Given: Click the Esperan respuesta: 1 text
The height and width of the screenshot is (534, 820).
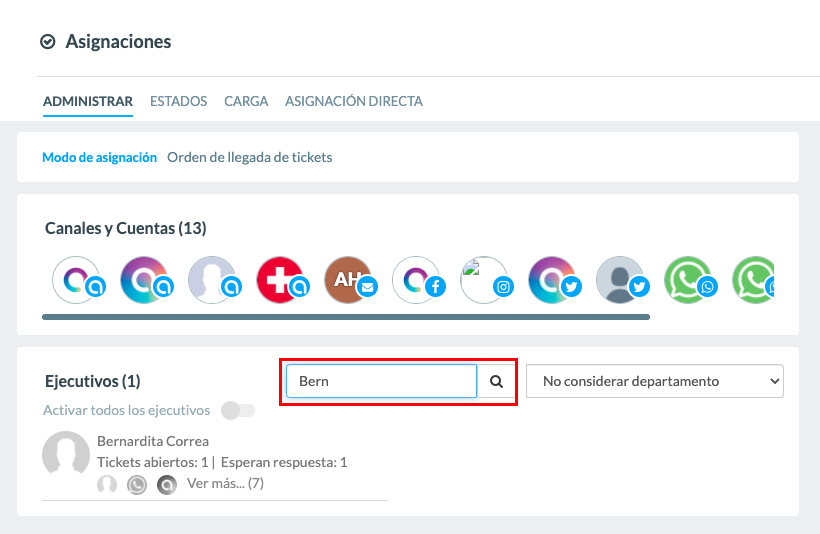Looking at the screenshot, I should coord(284,462).
